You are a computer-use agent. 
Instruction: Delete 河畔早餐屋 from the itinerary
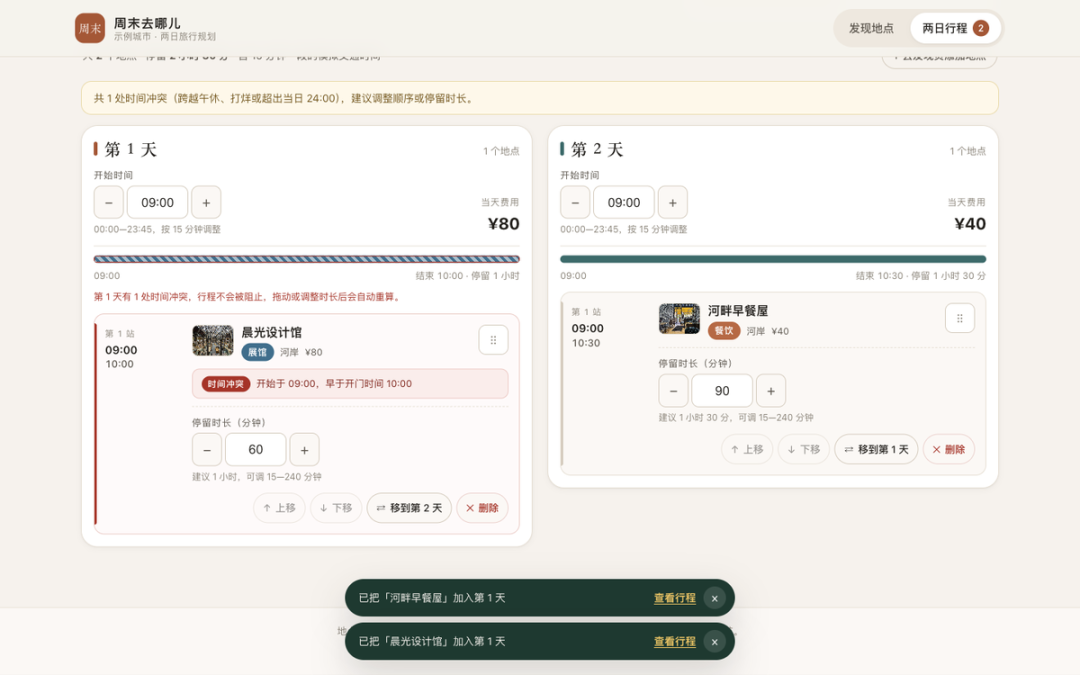tap(948, 450)
